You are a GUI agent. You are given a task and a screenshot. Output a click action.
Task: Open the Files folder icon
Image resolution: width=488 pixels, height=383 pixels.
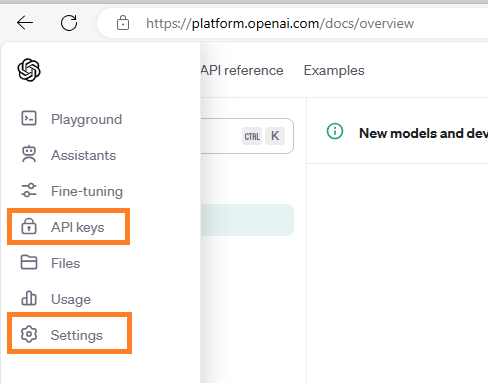[29, 262]
